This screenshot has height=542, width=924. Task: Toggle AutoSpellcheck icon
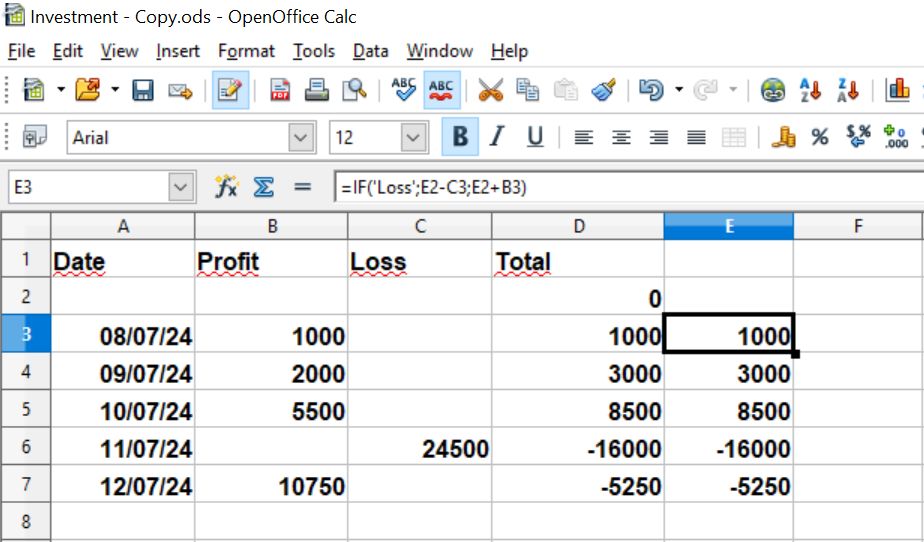tap(441, 90)
